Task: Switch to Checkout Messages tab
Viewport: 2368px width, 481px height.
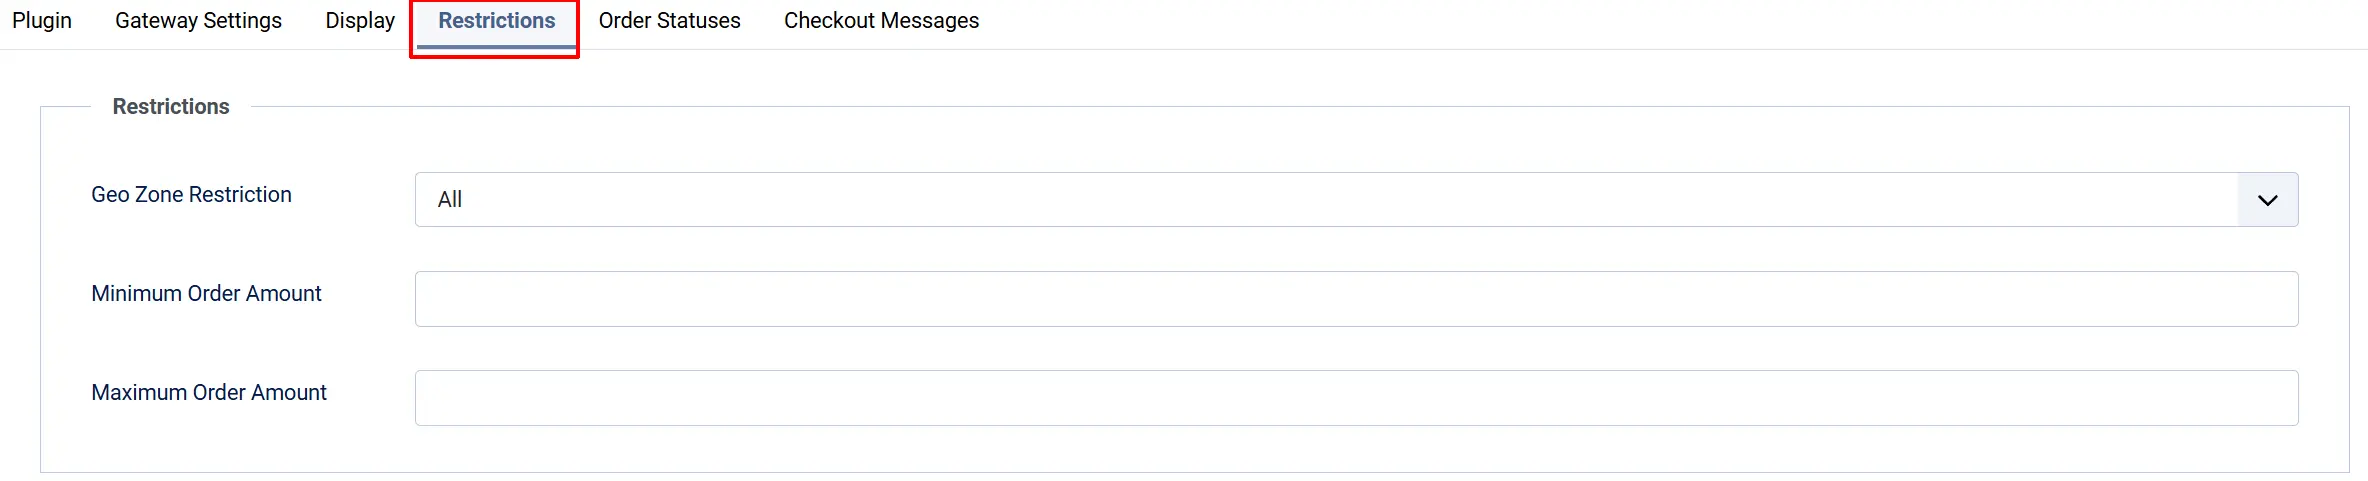Action: tap(881, 21)
